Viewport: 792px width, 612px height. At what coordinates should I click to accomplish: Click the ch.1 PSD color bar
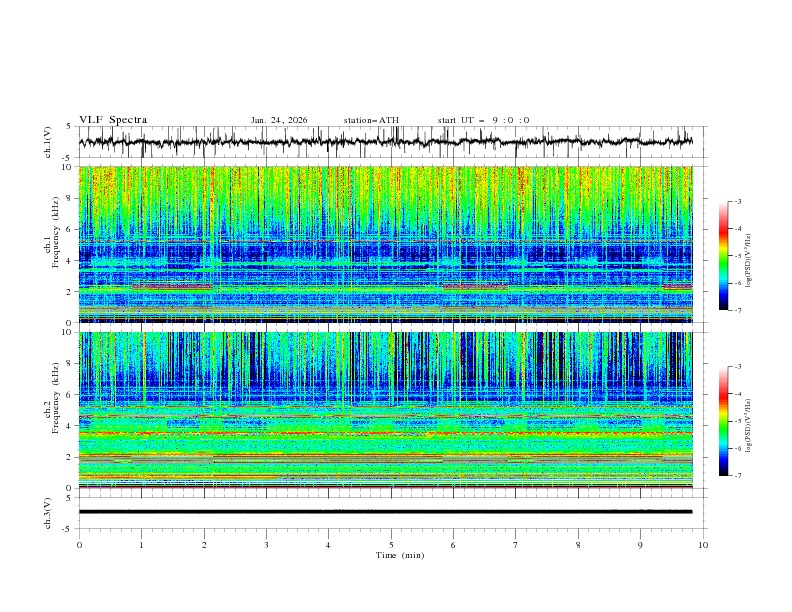click(723, 255)
